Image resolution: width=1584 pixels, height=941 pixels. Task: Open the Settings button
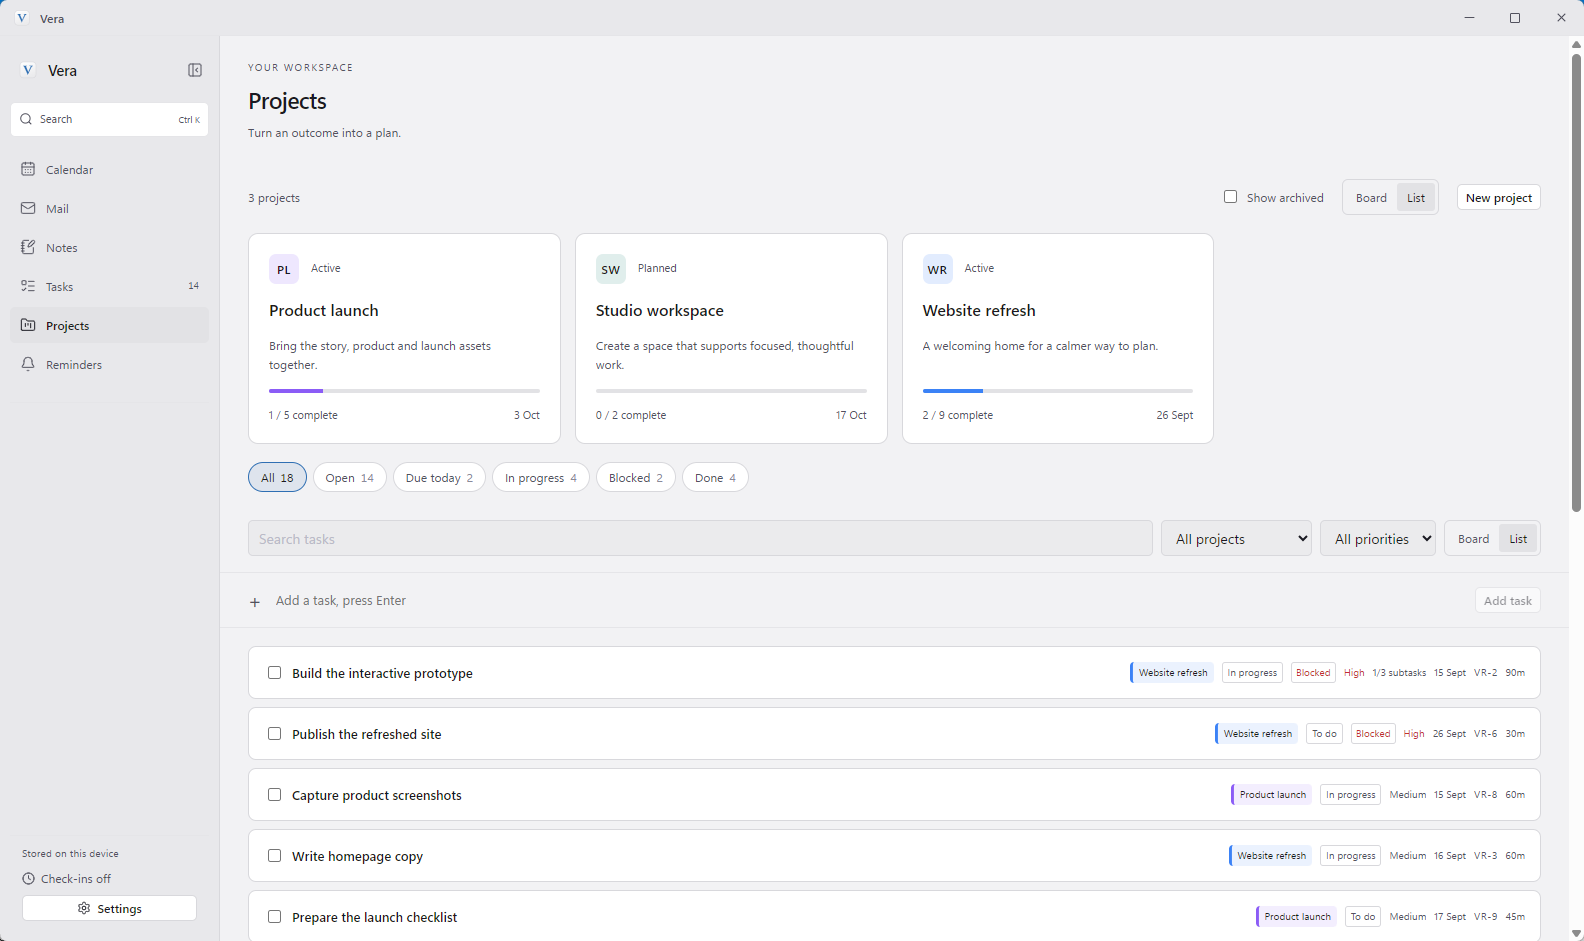[109, 908]
